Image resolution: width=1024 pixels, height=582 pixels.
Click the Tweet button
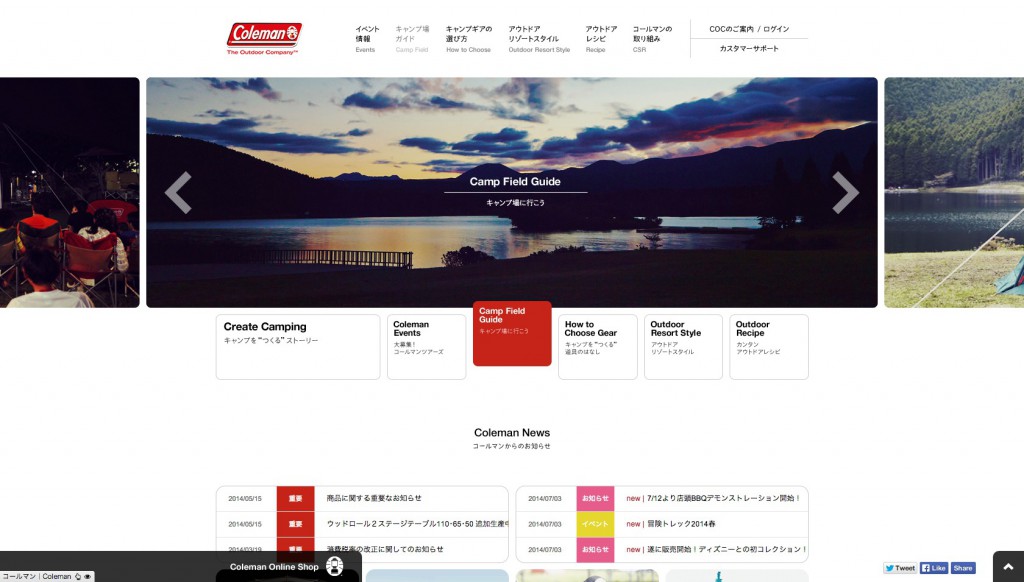(x=900, y=568)
